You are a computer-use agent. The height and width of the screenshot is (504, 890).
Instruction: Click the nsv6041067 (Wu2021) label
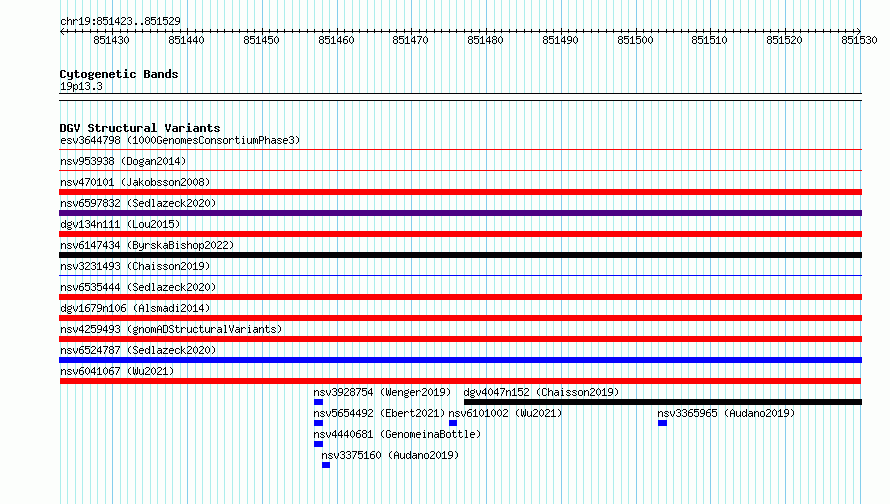(117, 371)
